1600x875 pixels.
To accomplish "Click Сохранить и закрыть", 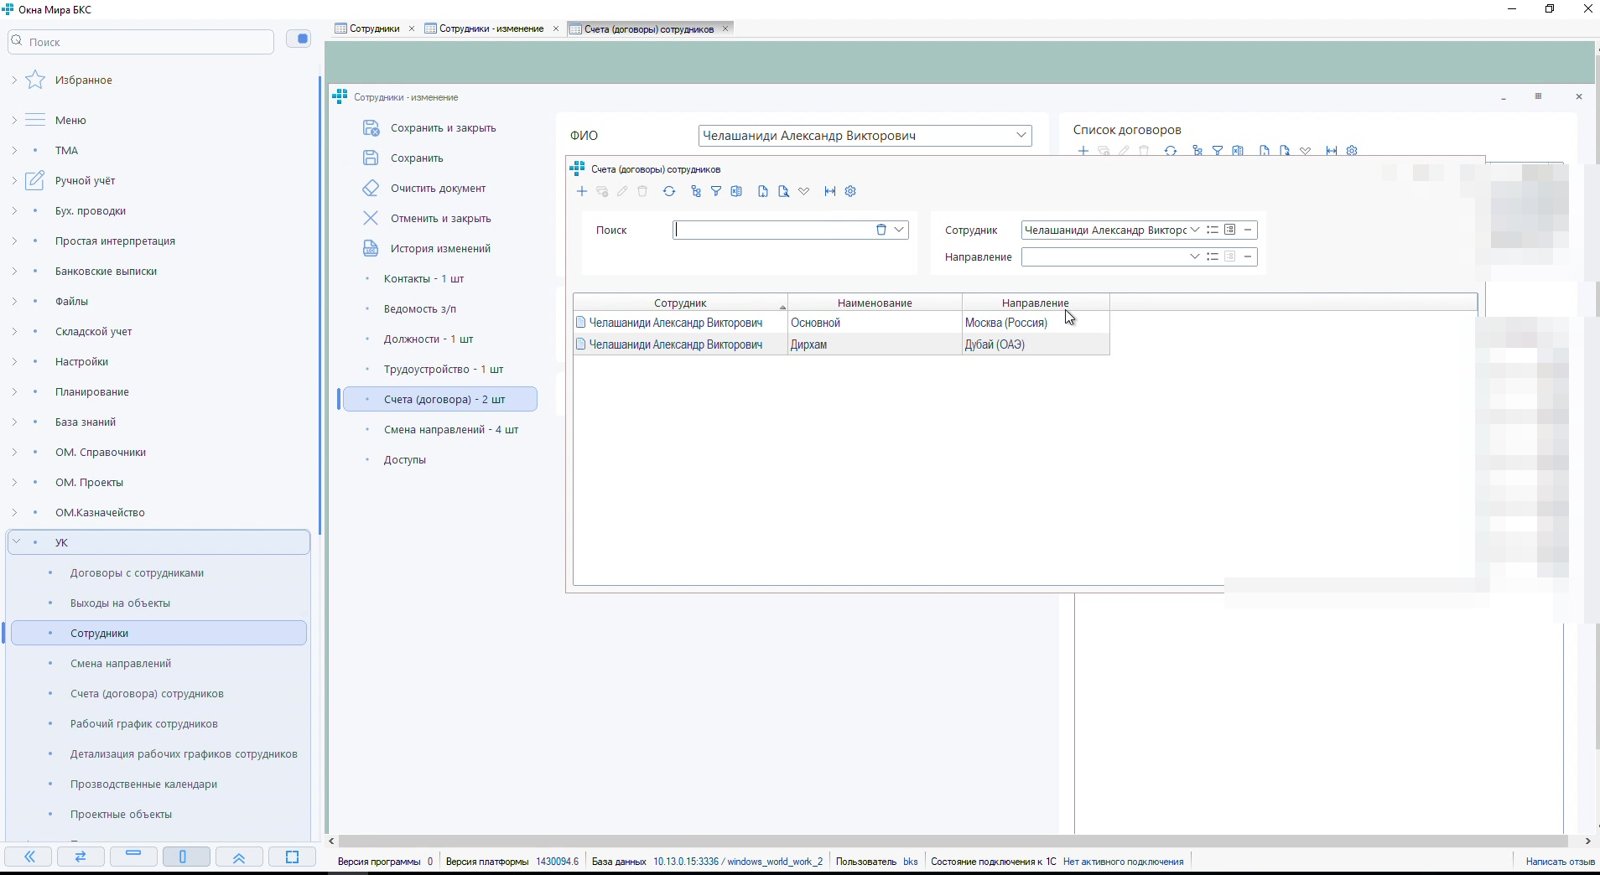I will (x=443, y=128).
